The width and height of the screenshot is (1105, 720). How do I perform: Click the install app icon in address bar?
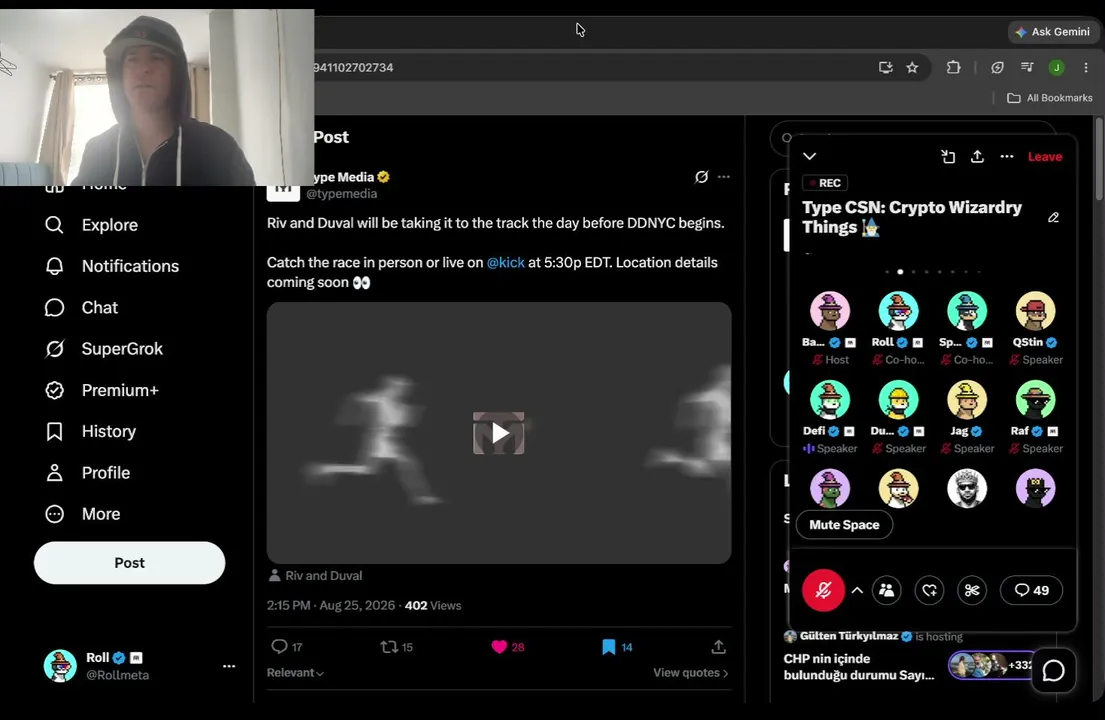click(886, 68)
